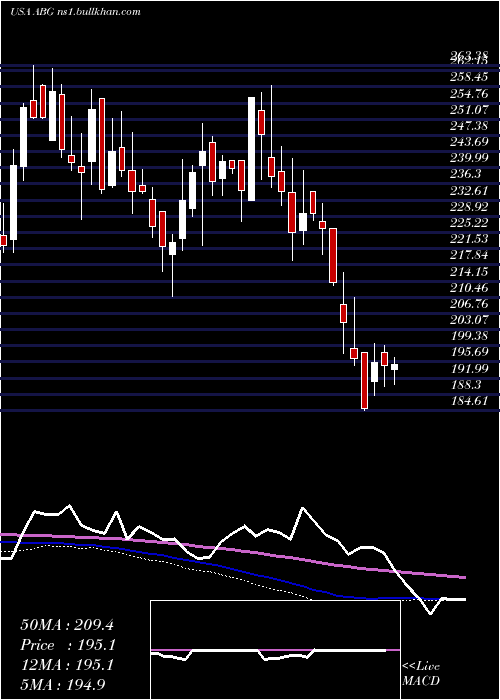Click the 232.61 price axis label

[469, 191]
